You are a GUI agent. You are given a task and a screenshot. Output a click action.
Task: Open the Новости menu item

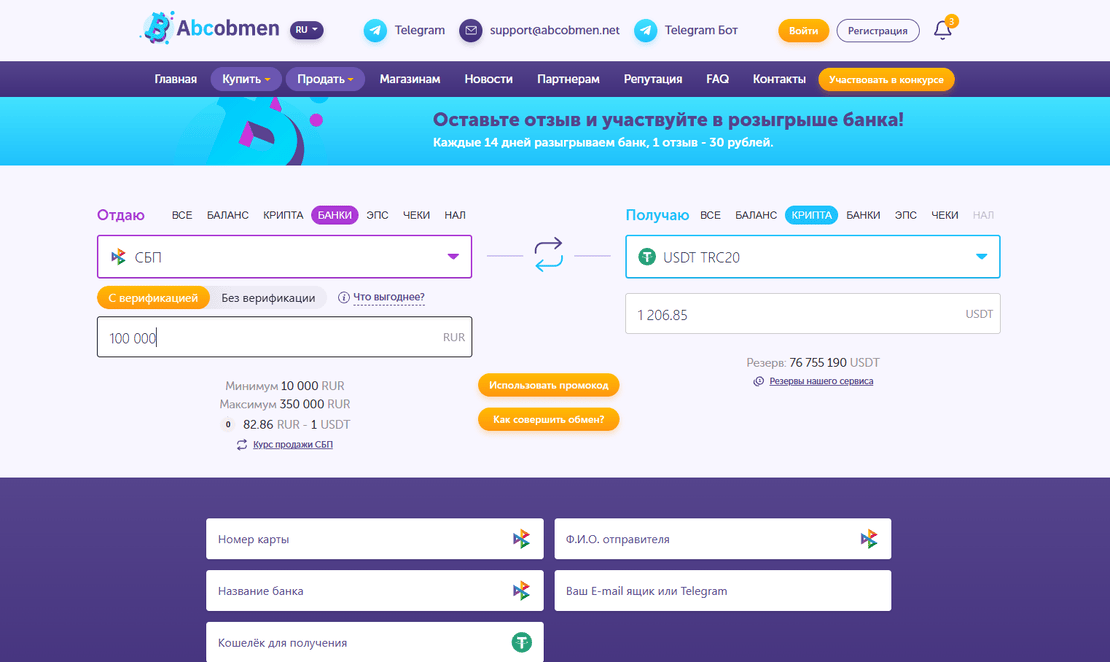click(x=488, y=79)
